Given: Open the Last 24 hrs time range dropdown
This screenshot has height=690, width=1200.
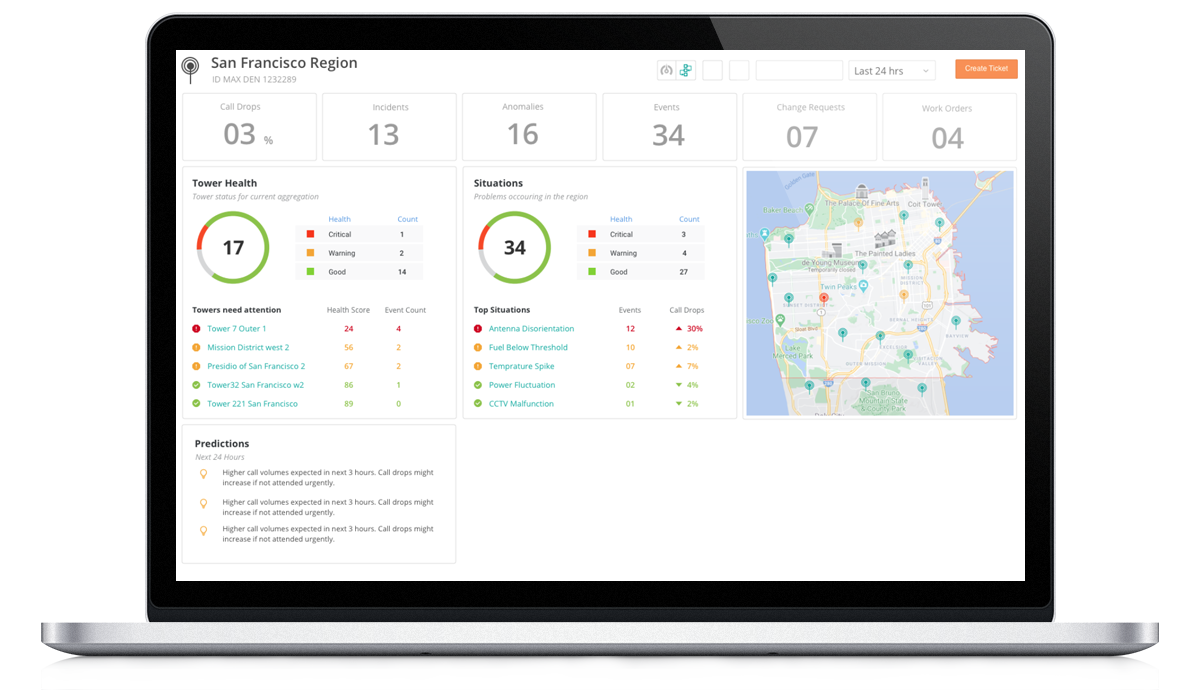Looking at the screenshot, I should [892, 71].
